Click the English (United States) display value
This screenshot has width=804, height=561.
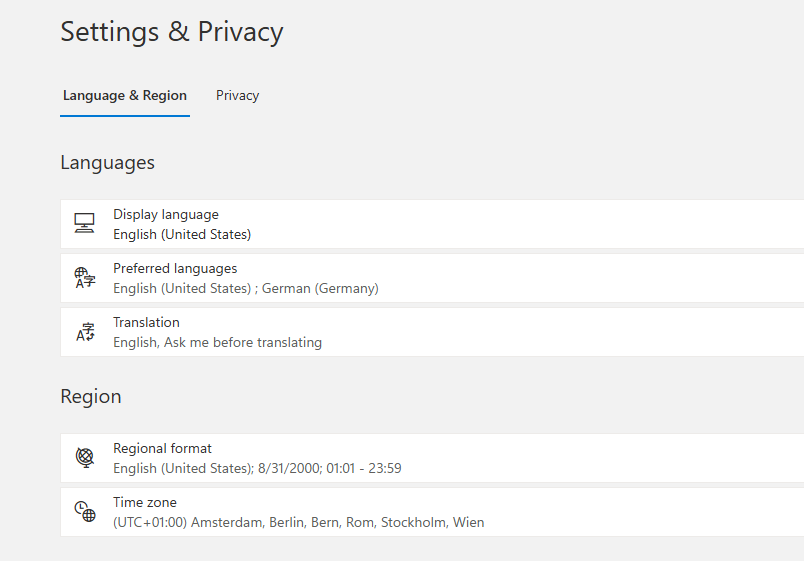click(182, 234)
